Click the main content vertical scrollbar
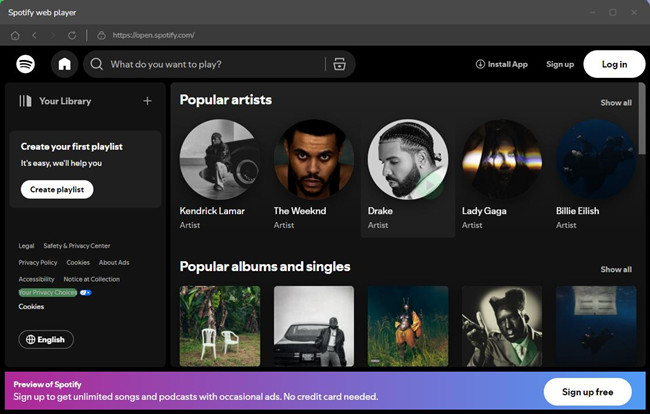650x414 pixels. [642, 119]
